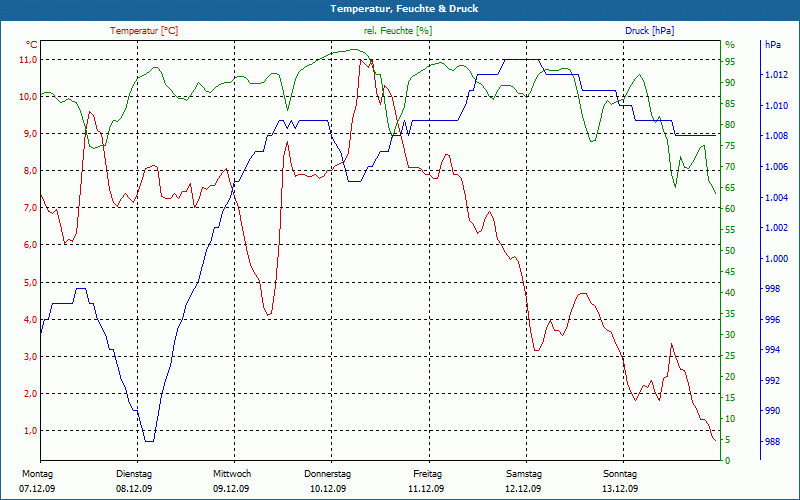Select the Dienstag day label
The width and height of the screenshot is (800, 500).
point(134,474)
